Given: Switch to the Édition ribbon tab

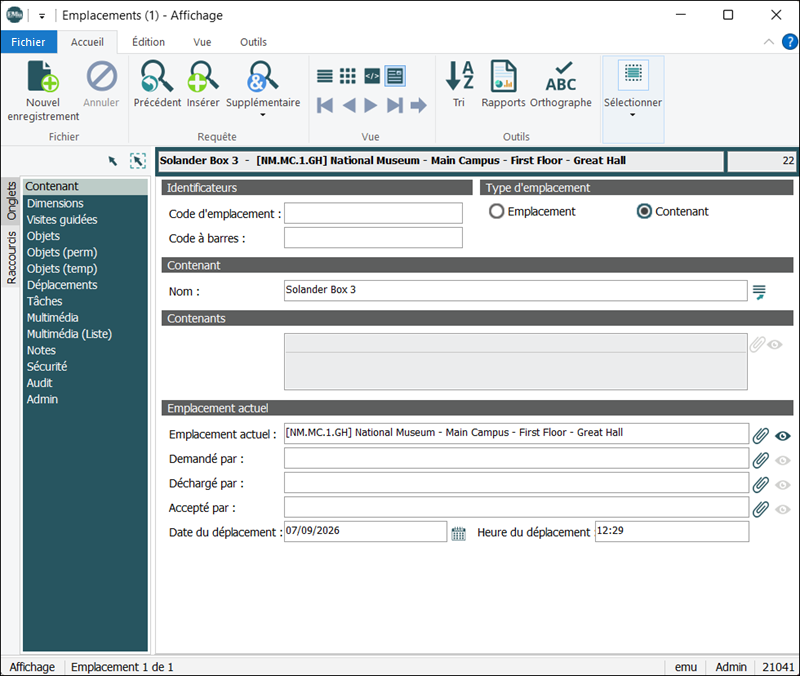Looking at the screenshot, I should click(148, 42).
